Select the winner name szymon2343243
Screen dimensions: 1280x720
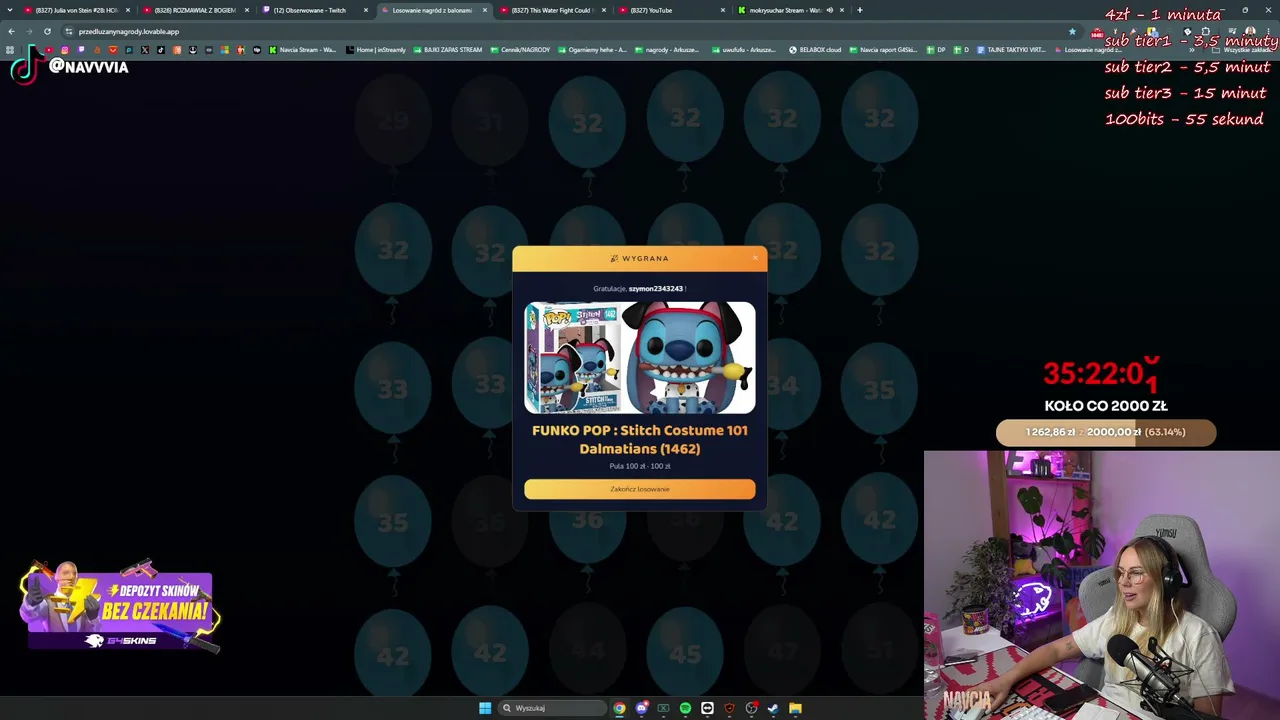coord(656,289)
